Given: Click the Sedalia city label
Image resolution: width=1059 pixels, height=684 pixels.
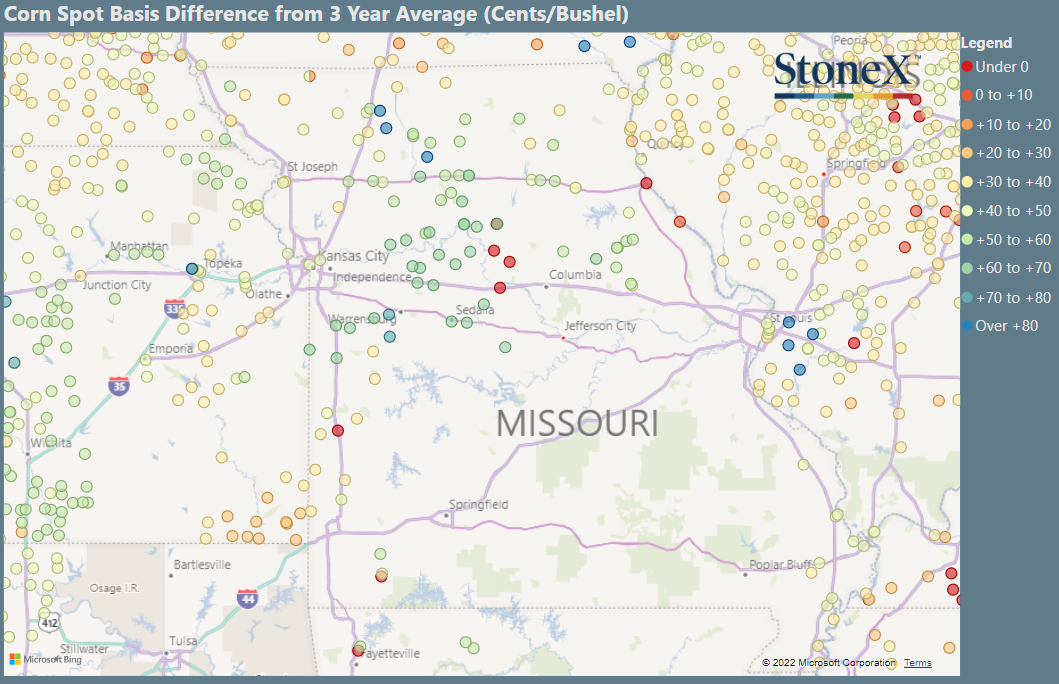Looking at the screenshot, I should point(475,310).
